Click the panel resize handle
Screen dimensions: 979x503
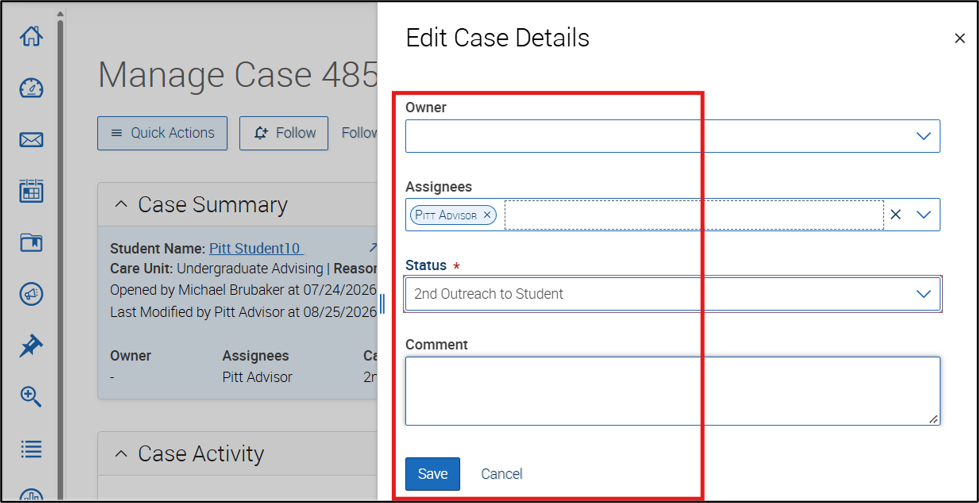tap(381, 304)
